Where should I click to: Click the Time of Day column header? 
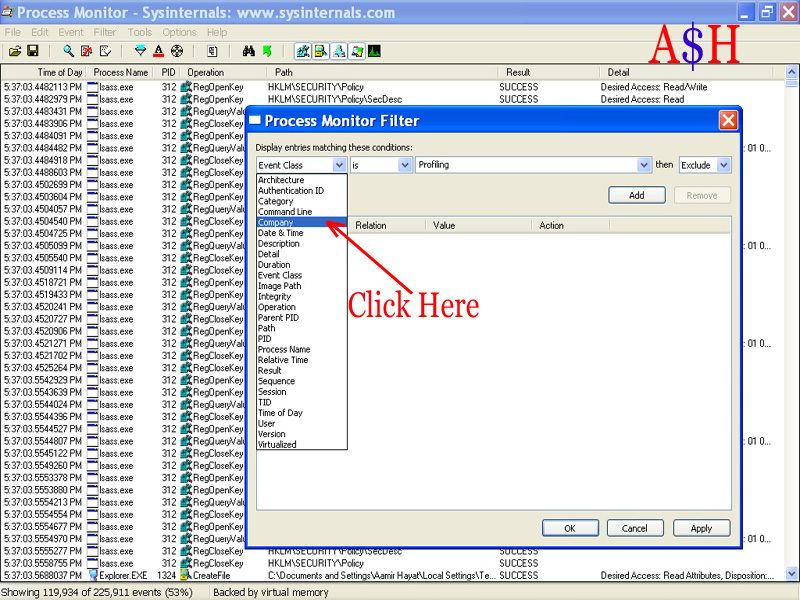click(43, 72)
